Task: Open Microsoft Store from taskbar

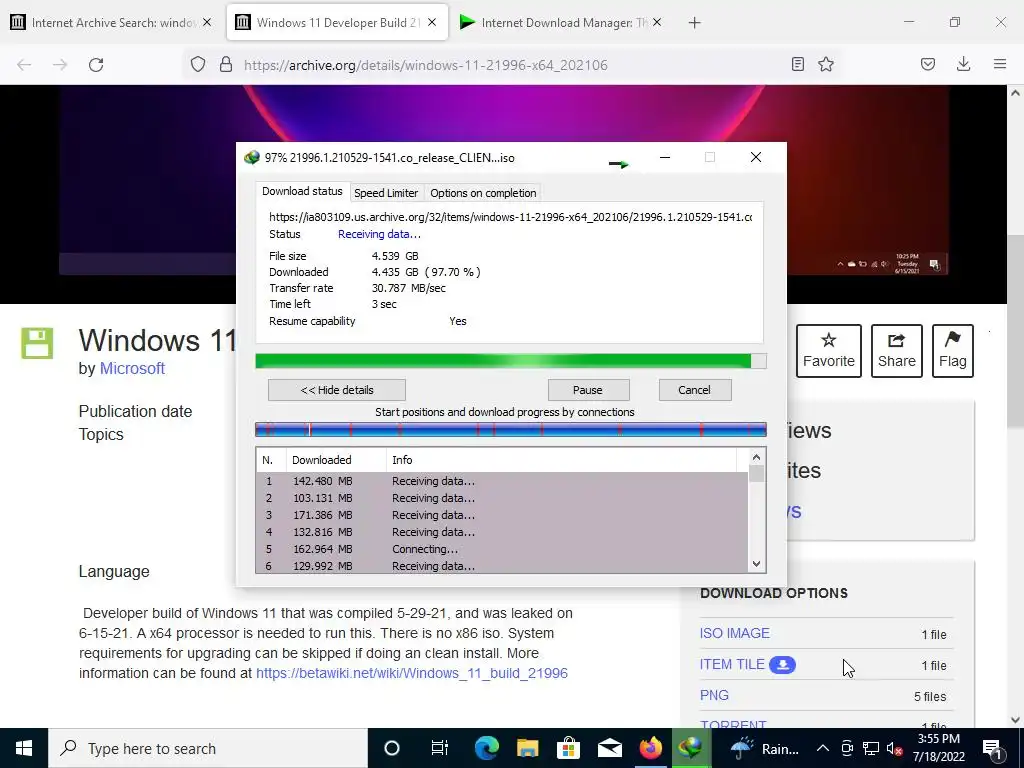Action: (x=569, y=748)
